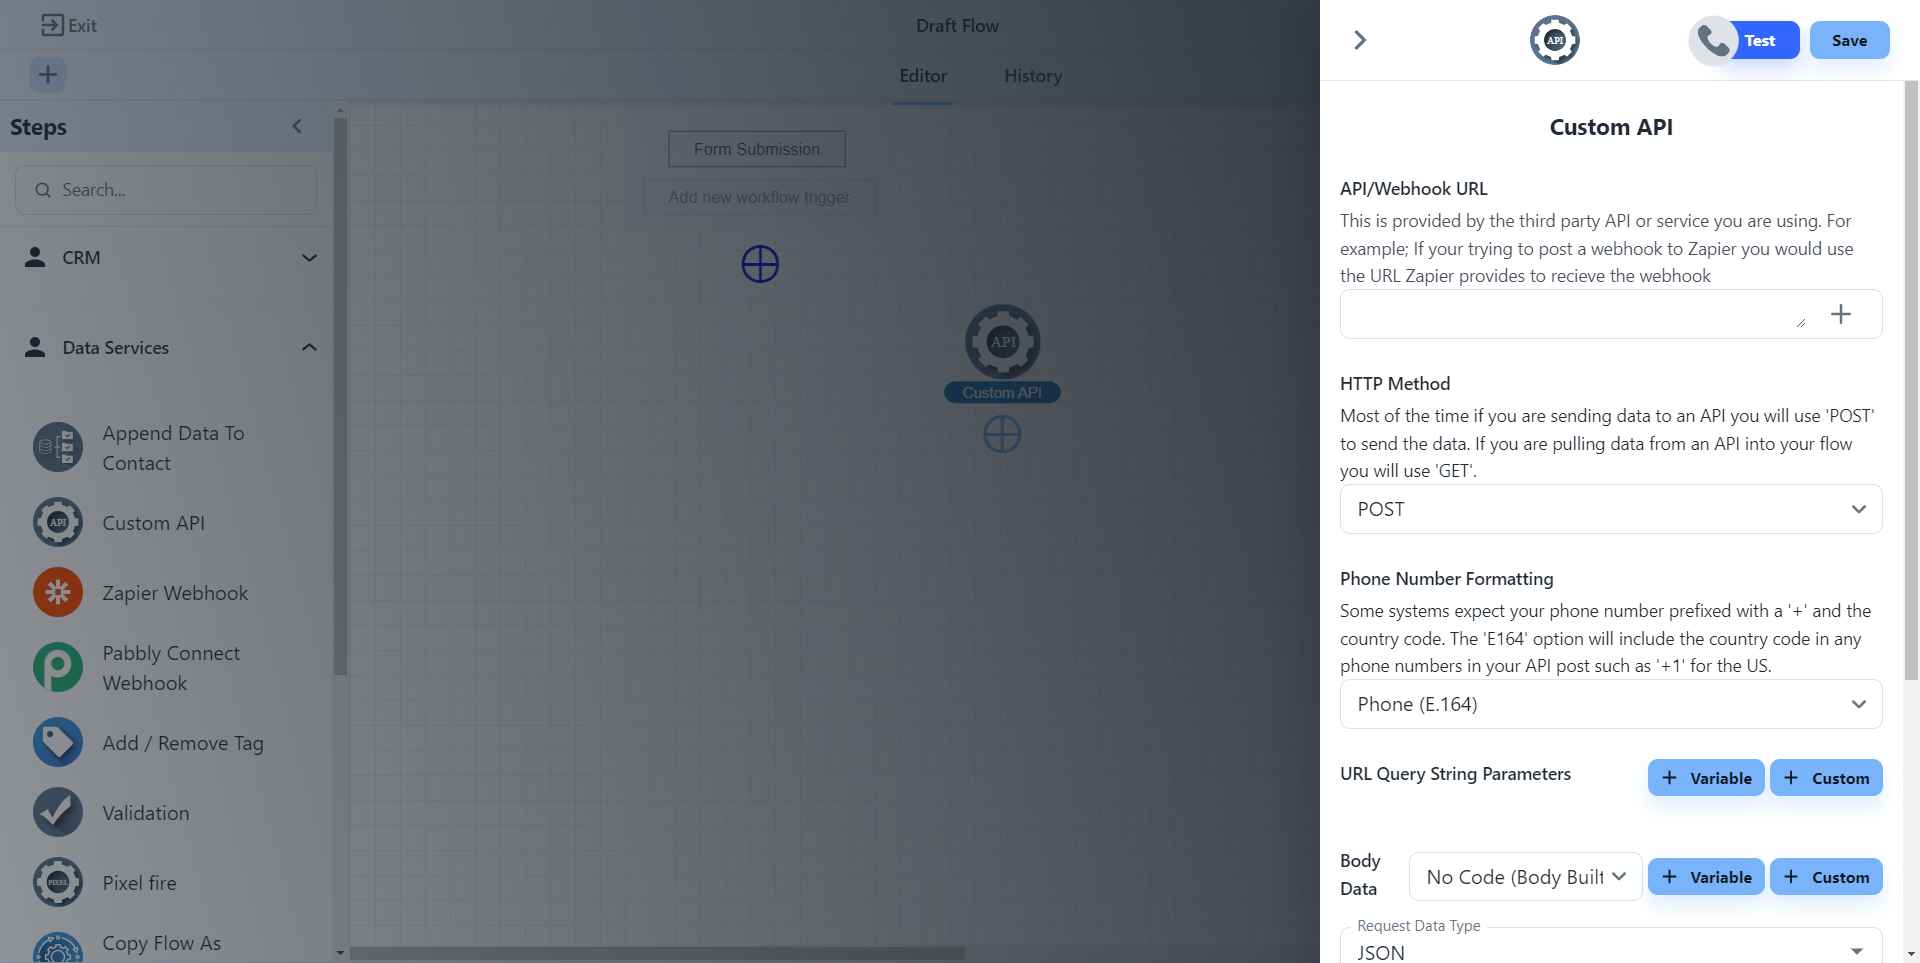Select the Append Data To Contact icon

pyautogui.click(x=58, y=448)
